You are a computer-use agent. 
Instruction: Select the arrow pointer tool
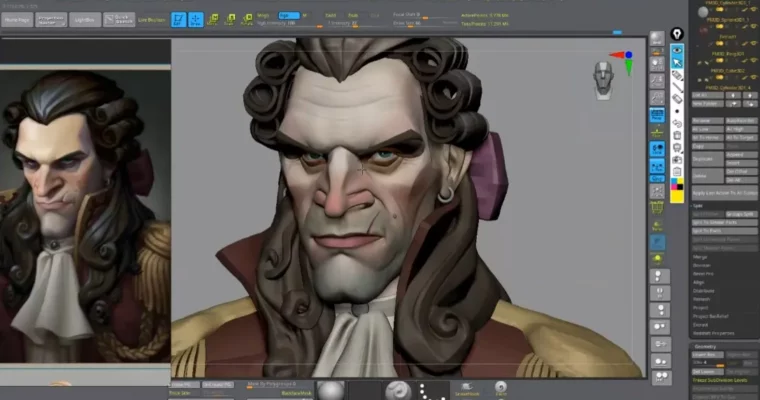(677, 63)
